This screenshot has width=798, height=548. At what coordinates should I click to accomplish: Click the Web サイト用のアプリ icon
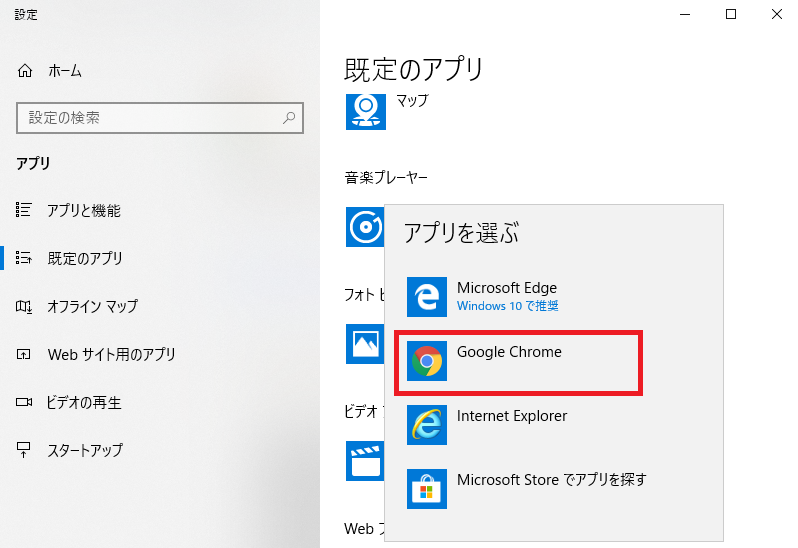click(23, 354)
